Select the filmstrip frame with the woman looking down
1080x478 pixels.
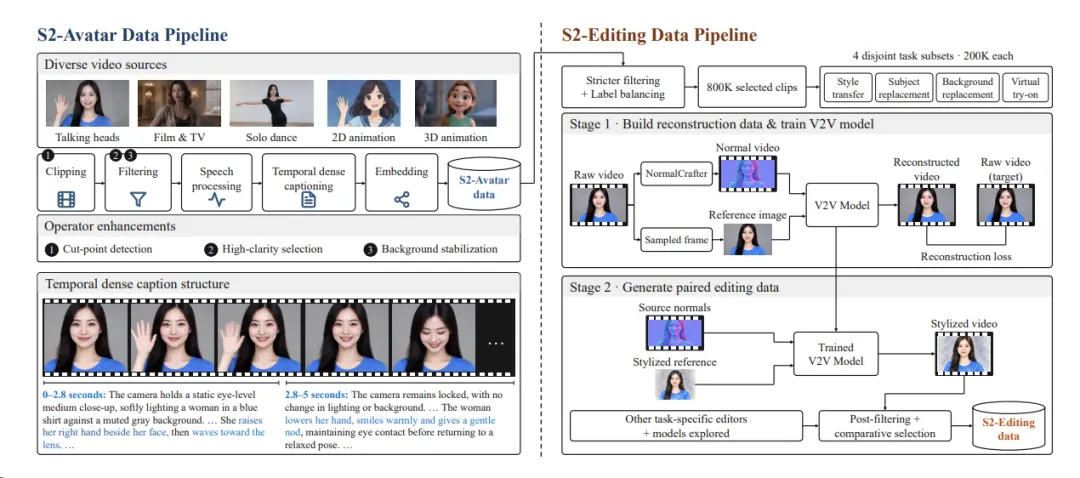pos(433,338)
